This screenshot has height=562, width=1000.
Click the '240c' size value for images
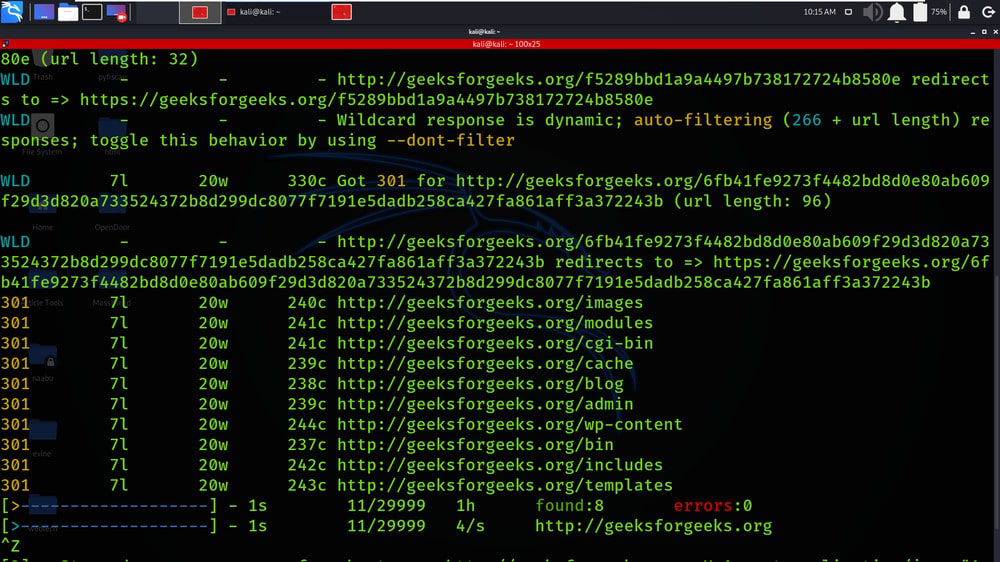coord(307,303)
